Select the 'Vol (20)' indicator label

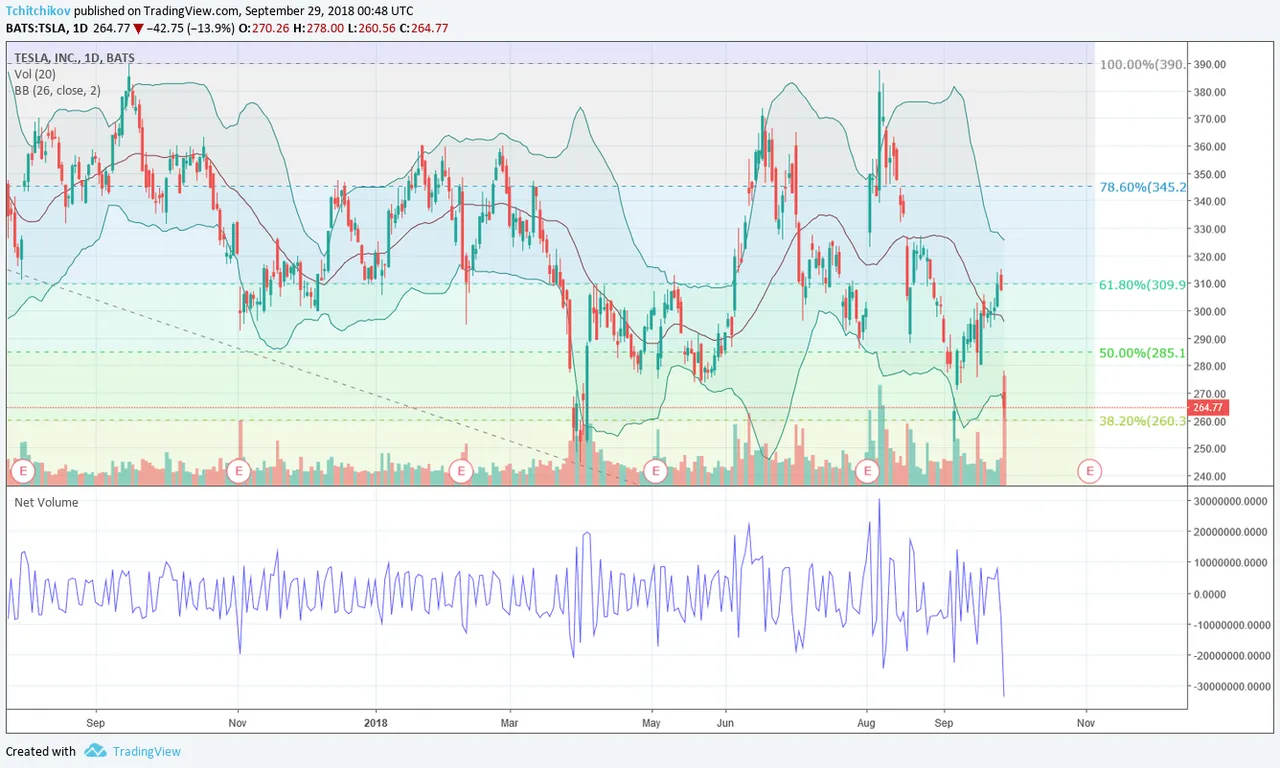click(x=35, y=74)
